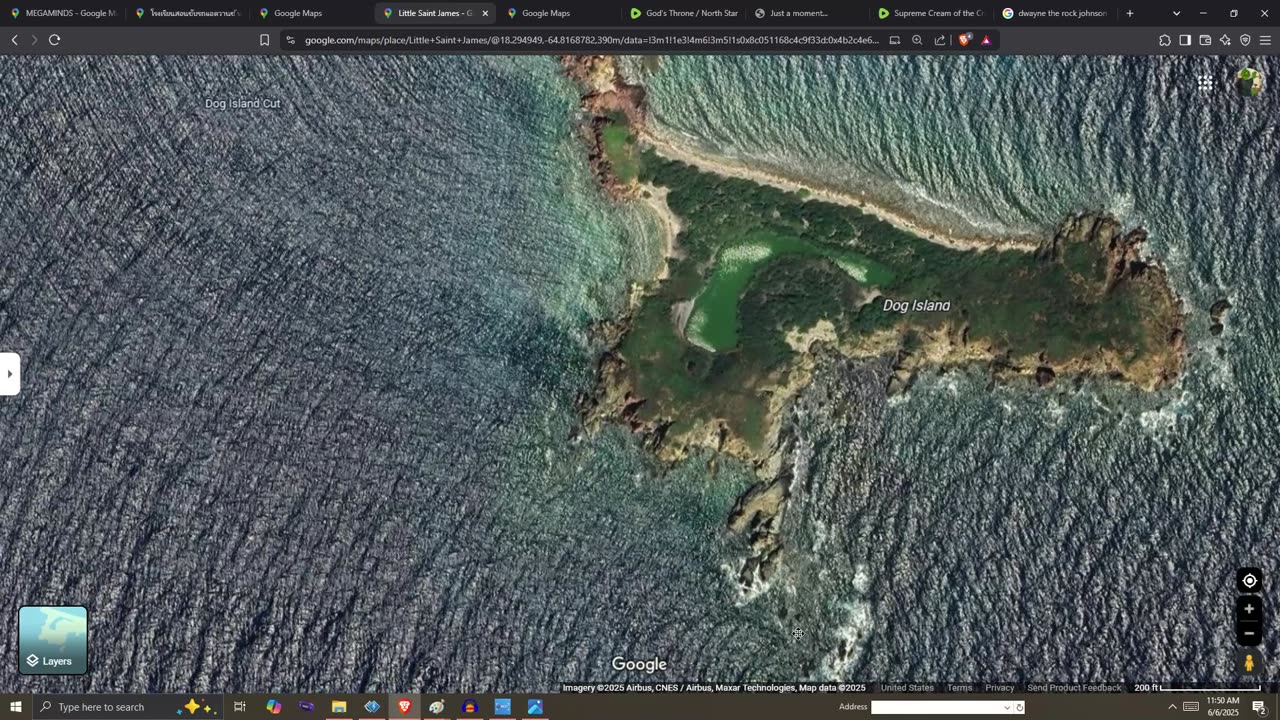Select the Street View pegman
Screen dimensions: 1280x720
coord(1249,662)
